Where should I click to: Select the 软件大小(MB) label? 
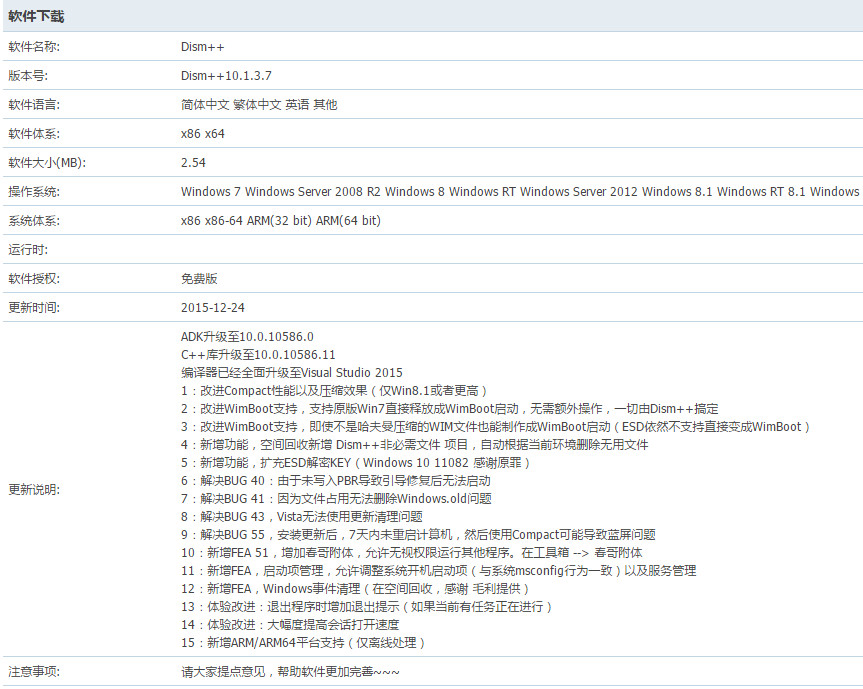[47, 163]
